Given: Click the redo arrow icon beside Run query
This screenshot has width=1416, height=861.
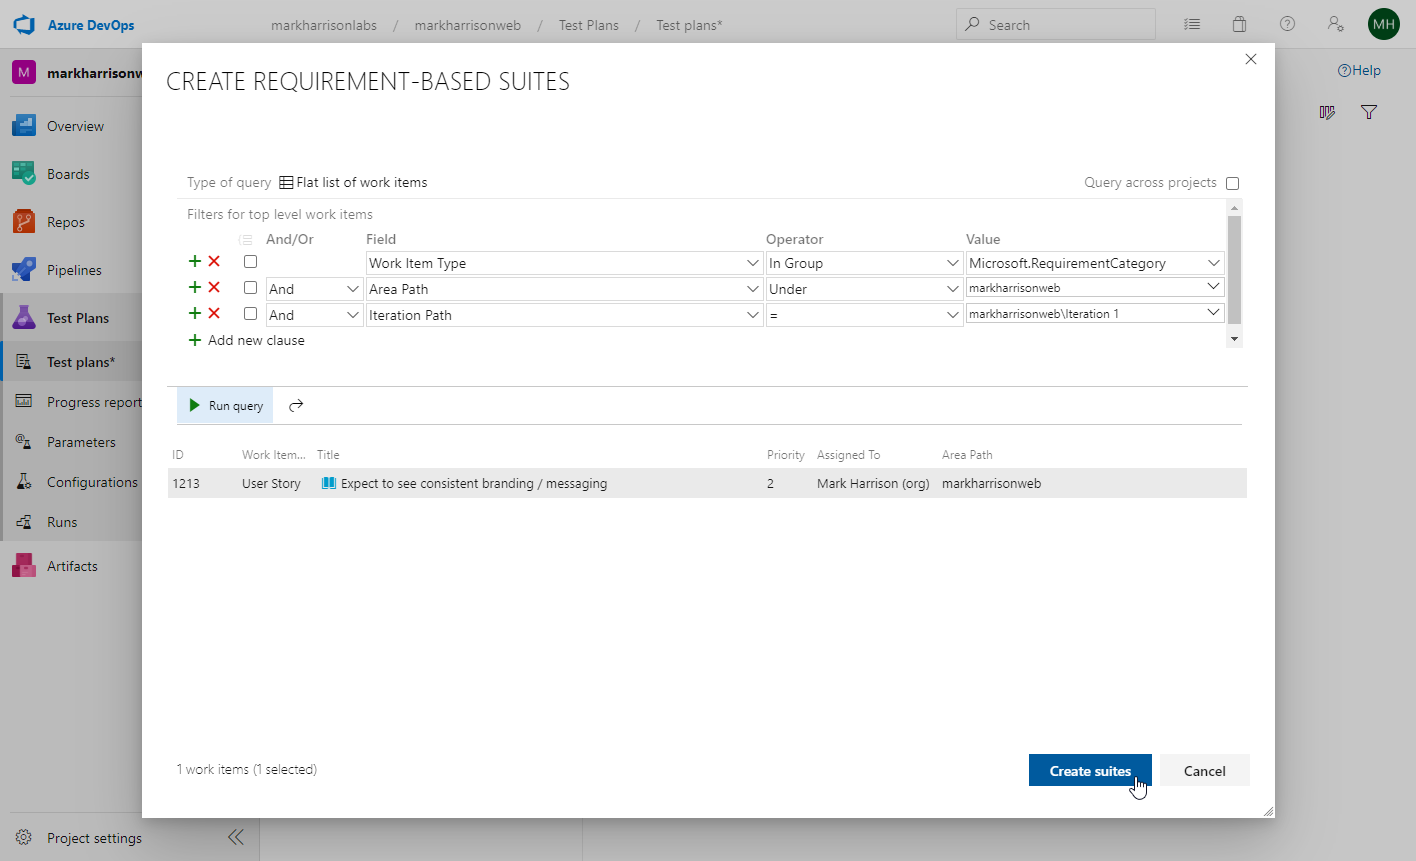Looking at the screenshot, I should [296, 405].
